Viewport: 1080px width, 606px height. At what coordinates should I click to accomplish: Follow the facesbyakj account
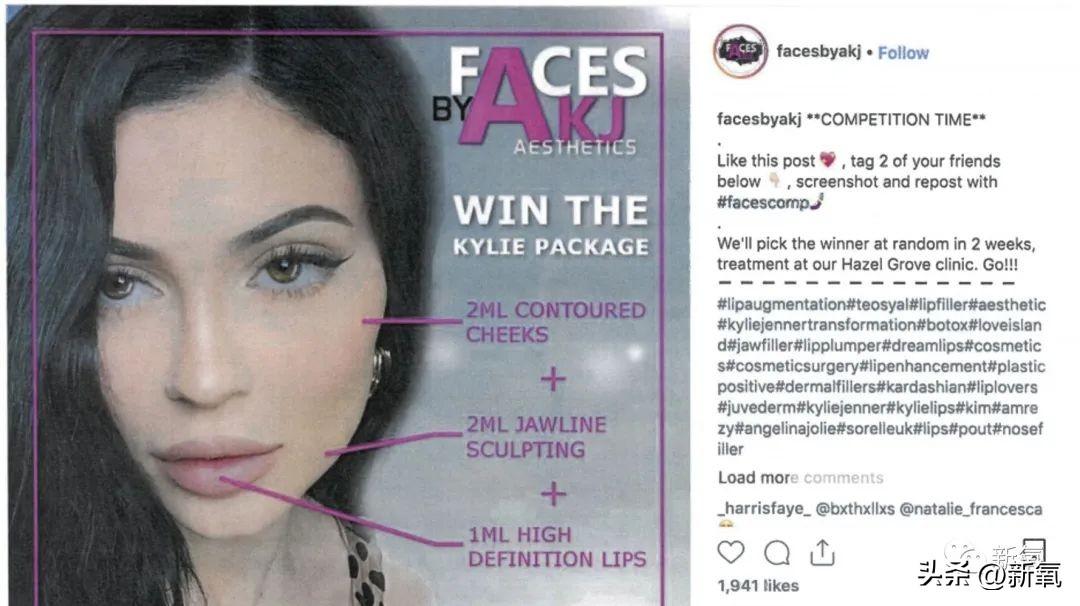903,53
